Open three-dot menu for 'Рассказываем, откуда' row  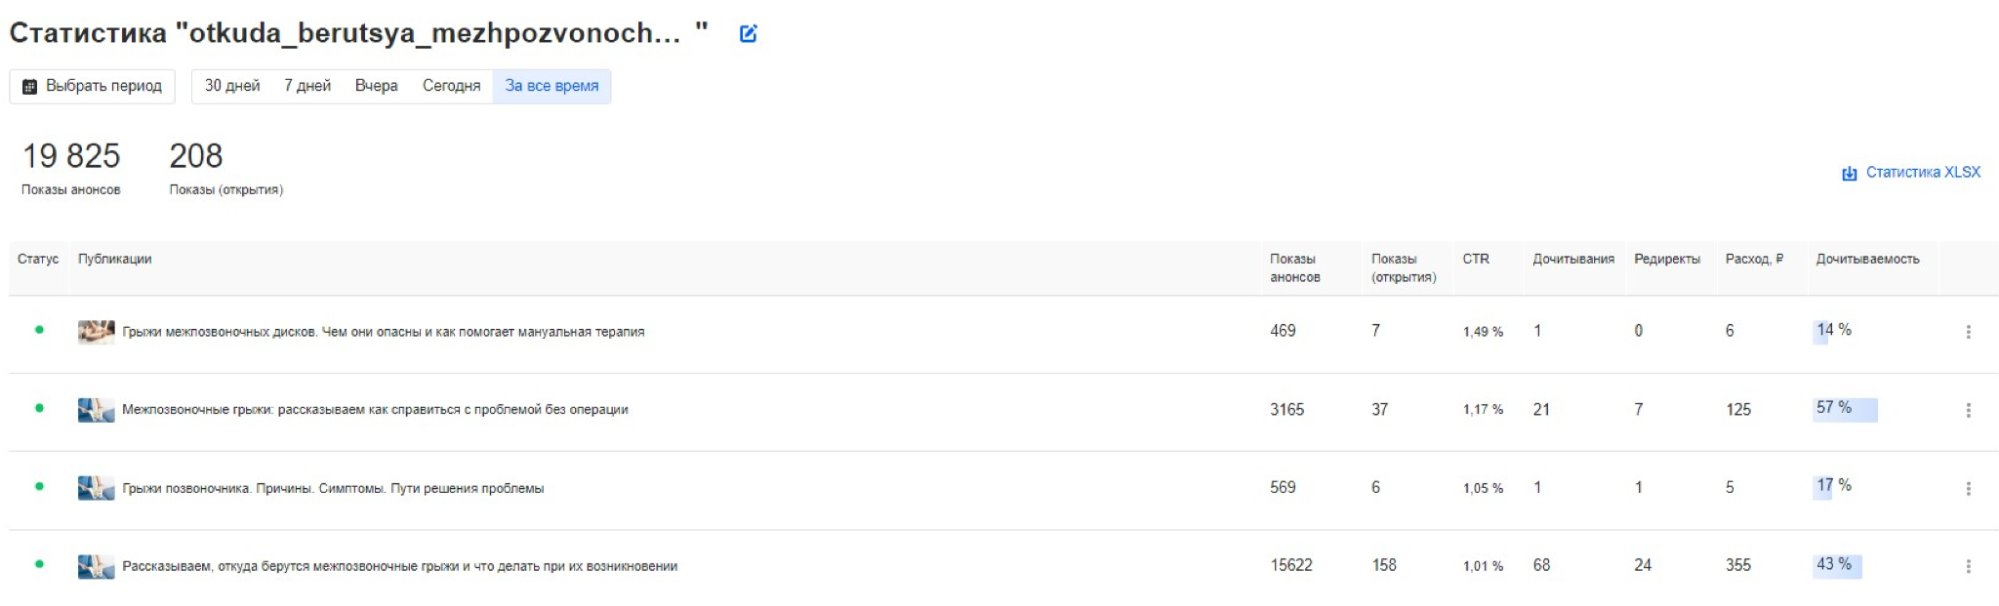[1968, 566]
